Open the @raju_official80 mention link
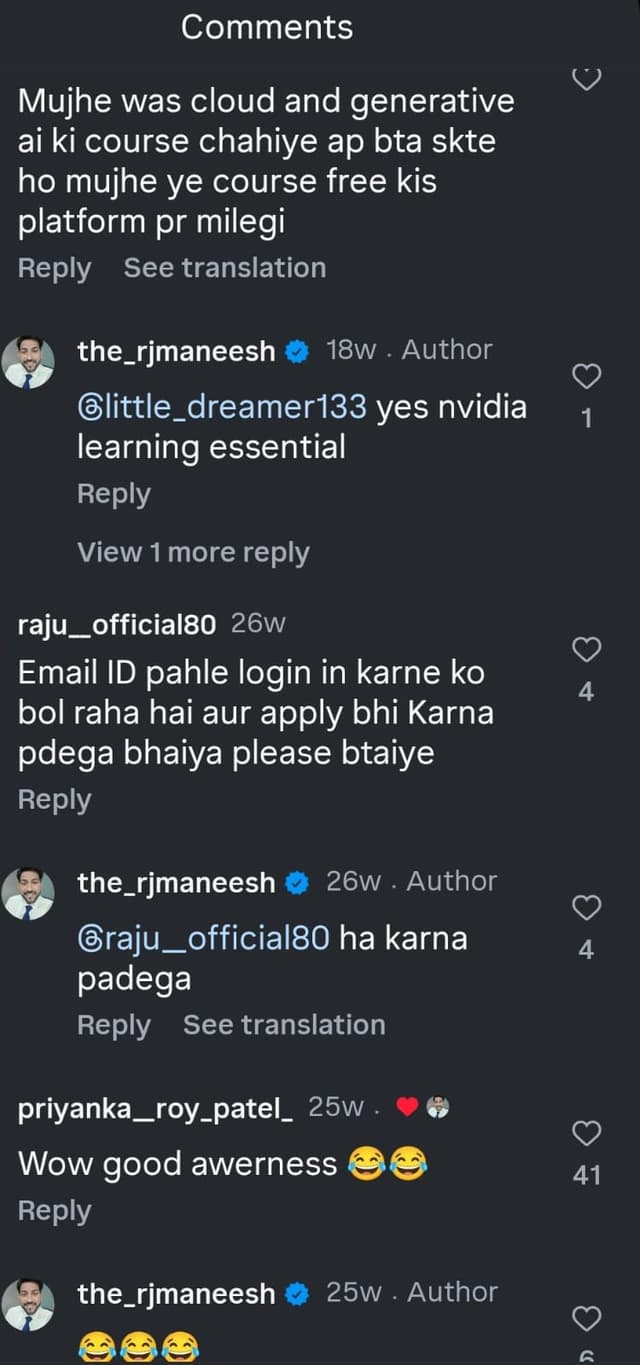The height and width of the screenshot is (1365, 640). click(203, 939)
